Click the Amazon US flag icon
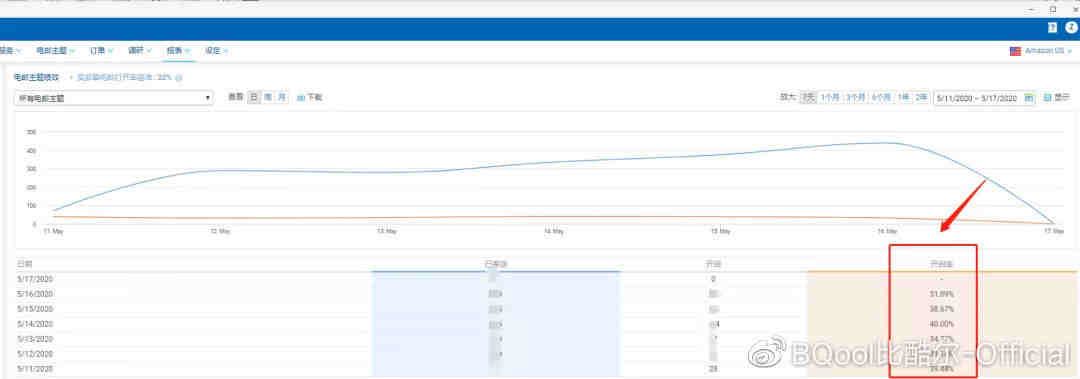 click(1015, 51)
